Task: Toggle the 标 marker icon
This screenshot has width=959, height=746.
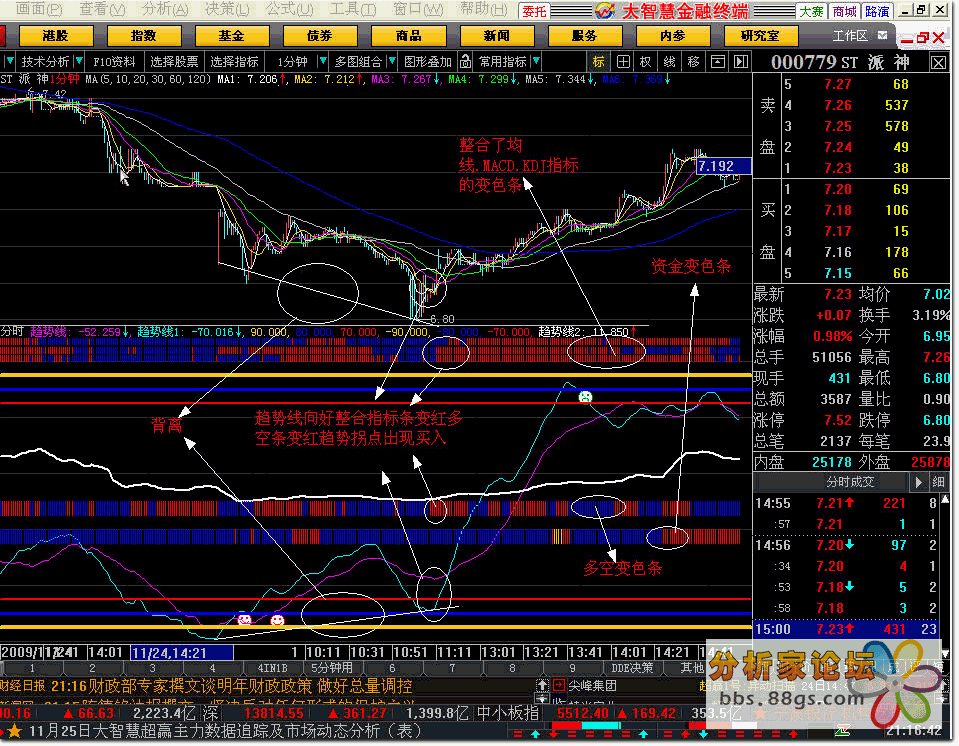Action: (x=599, y=61)
